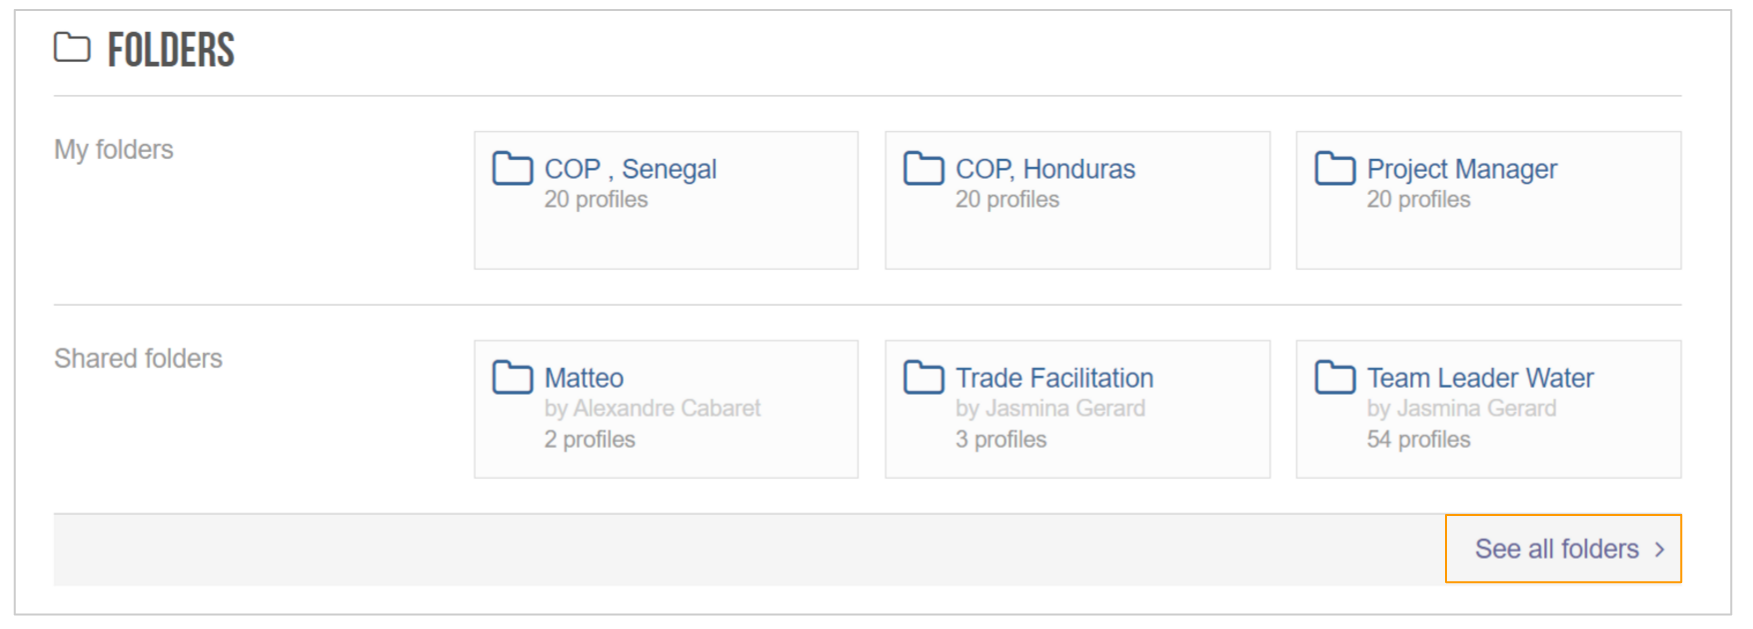Click the My folders section label
Viewport: 1753px width, 629px height.
pos(114,150)
